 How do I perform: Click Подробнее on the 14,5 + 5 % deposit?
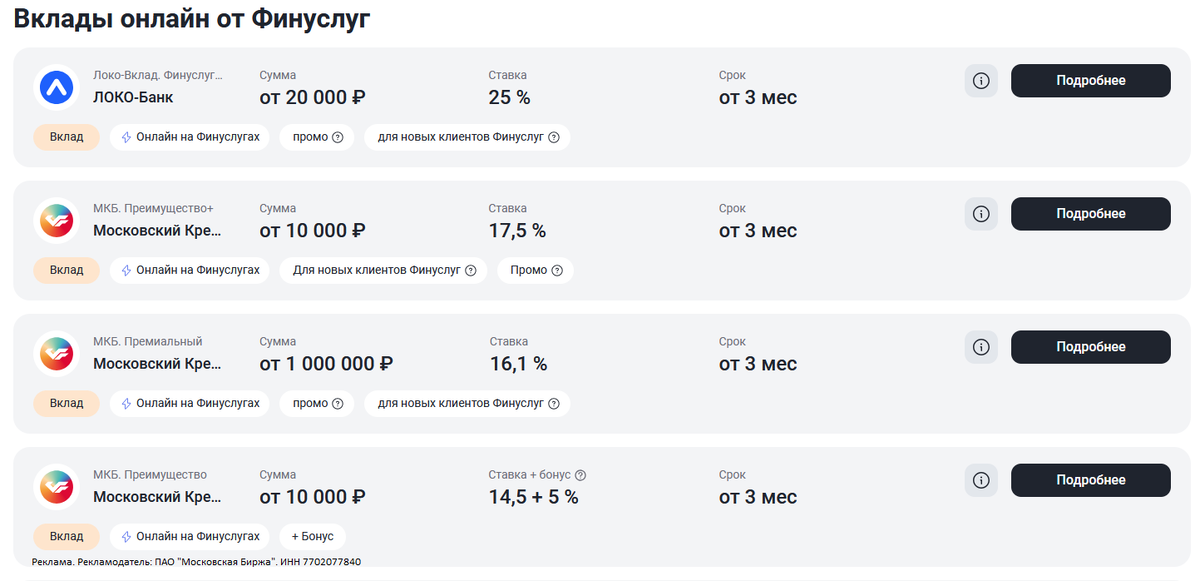pyautogui.click(x=1090, y=480)
